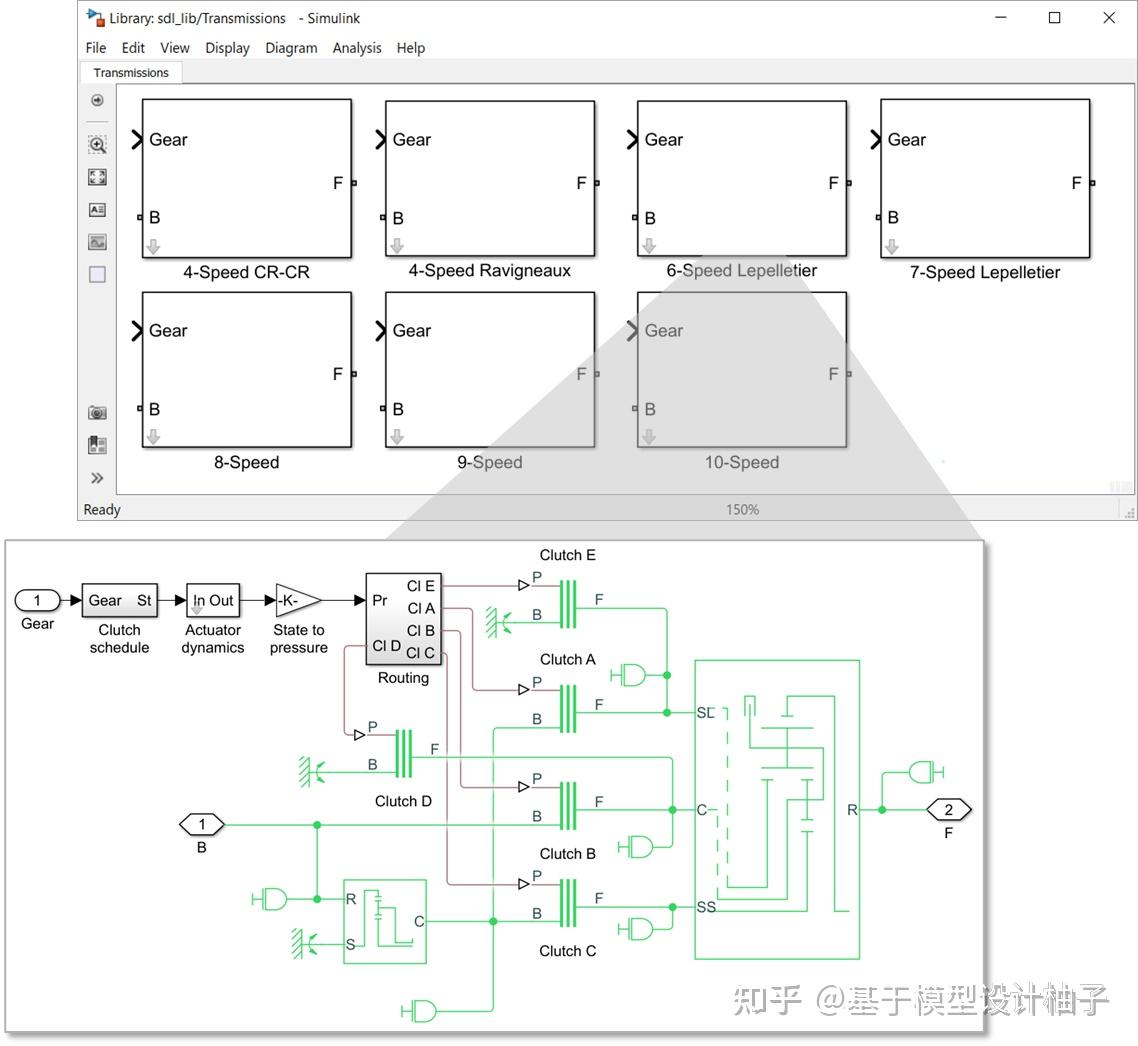
Task: Click the Fit-to-view icon in the sidebar
Action: point(96,177)
